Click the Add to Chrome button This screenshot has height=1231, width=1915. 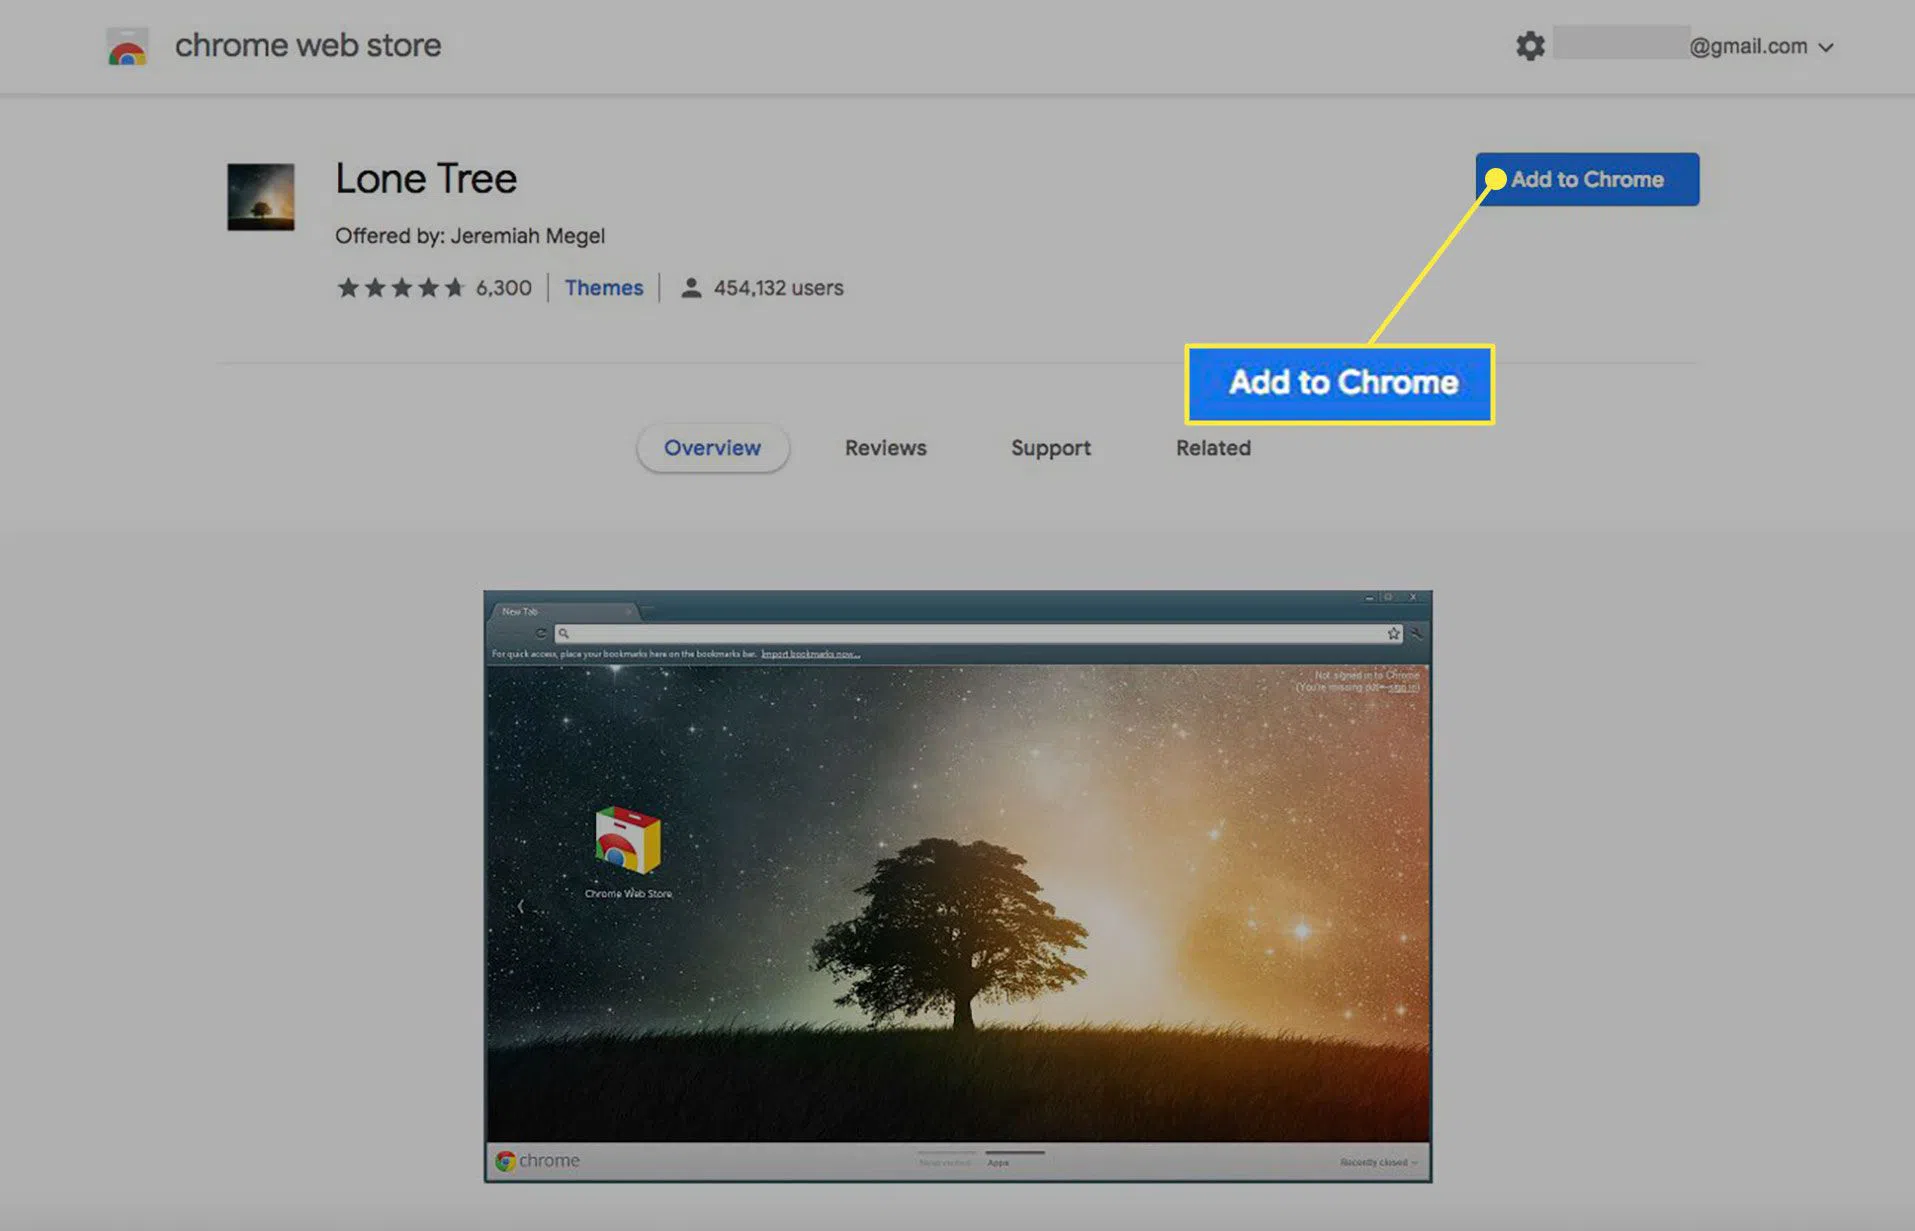click(1587, 179)
